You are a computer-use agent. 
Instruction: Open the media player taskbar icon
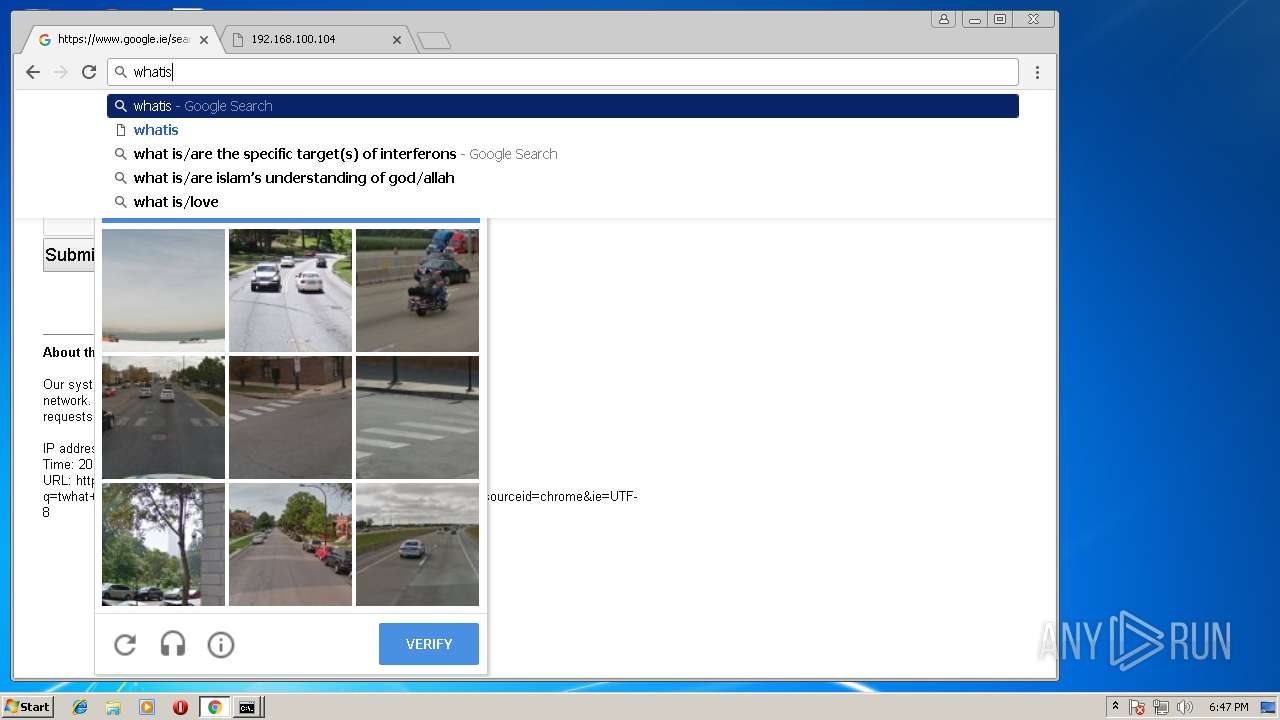(x=147, y=707)
